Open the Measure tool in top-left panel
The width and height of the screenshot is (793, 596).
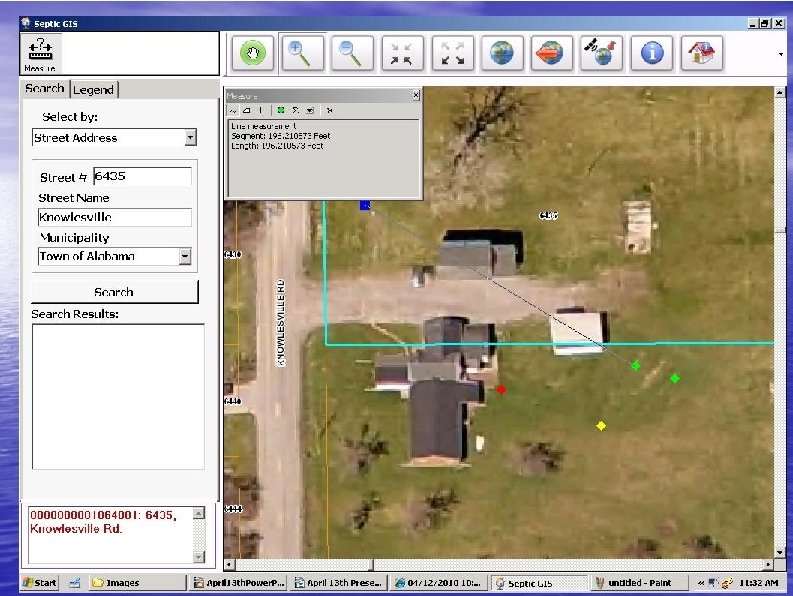[x=40, y=54]
